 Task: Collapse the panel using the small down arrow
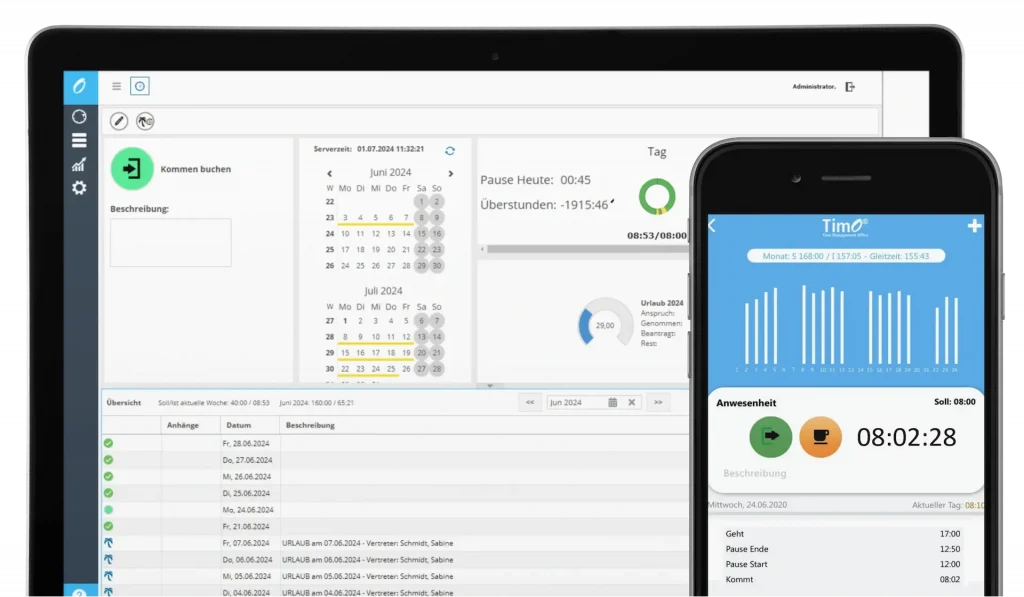coord(489,385)
